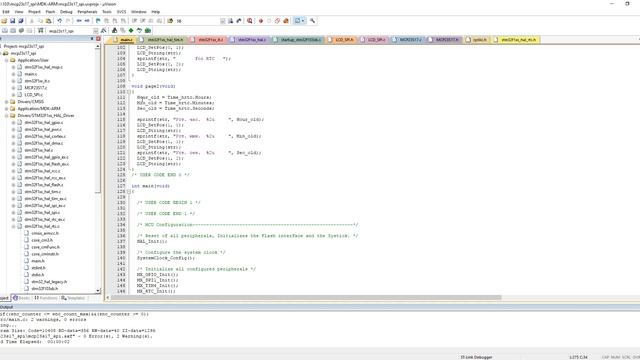Unindent the selected lines
Viewport: 640px width, 360px height.
[143, 21]
